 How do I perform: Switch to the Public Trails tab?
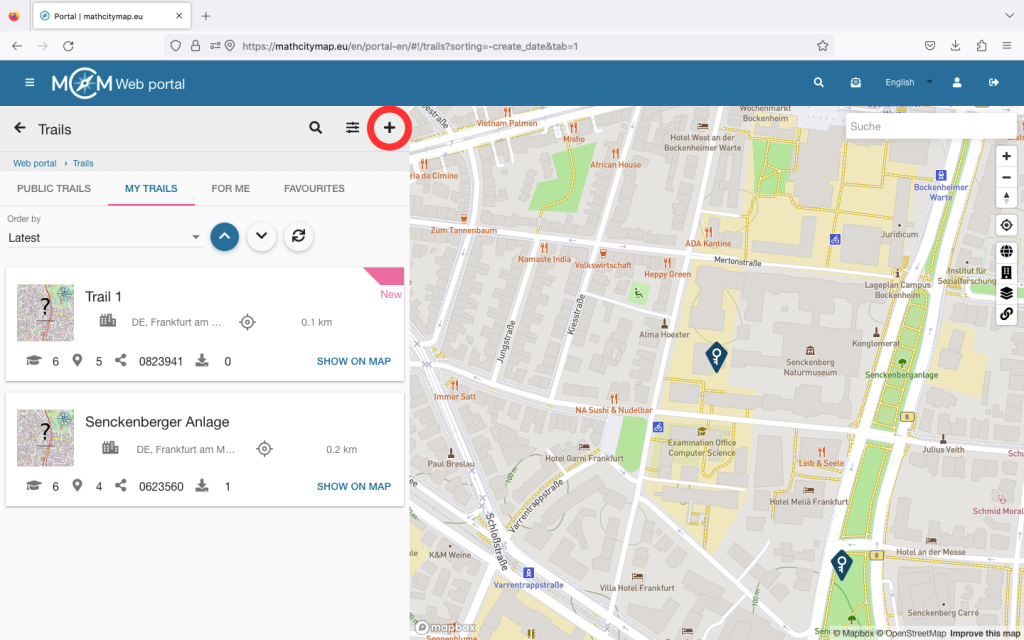pyautogui.click(x=54, y=189)
